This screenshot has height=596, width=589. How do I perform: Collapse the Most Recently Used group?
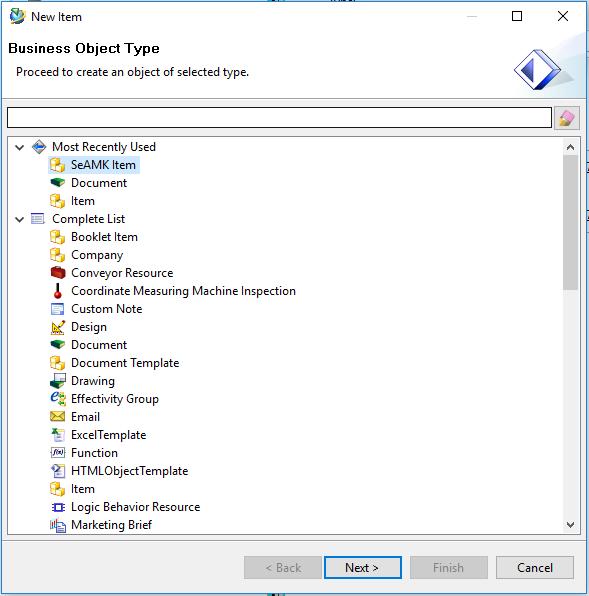19,147
